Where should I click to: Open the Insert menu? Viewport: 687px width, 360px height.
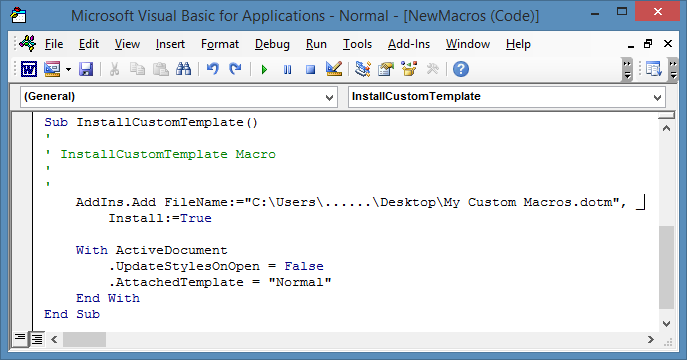(170, 44)
